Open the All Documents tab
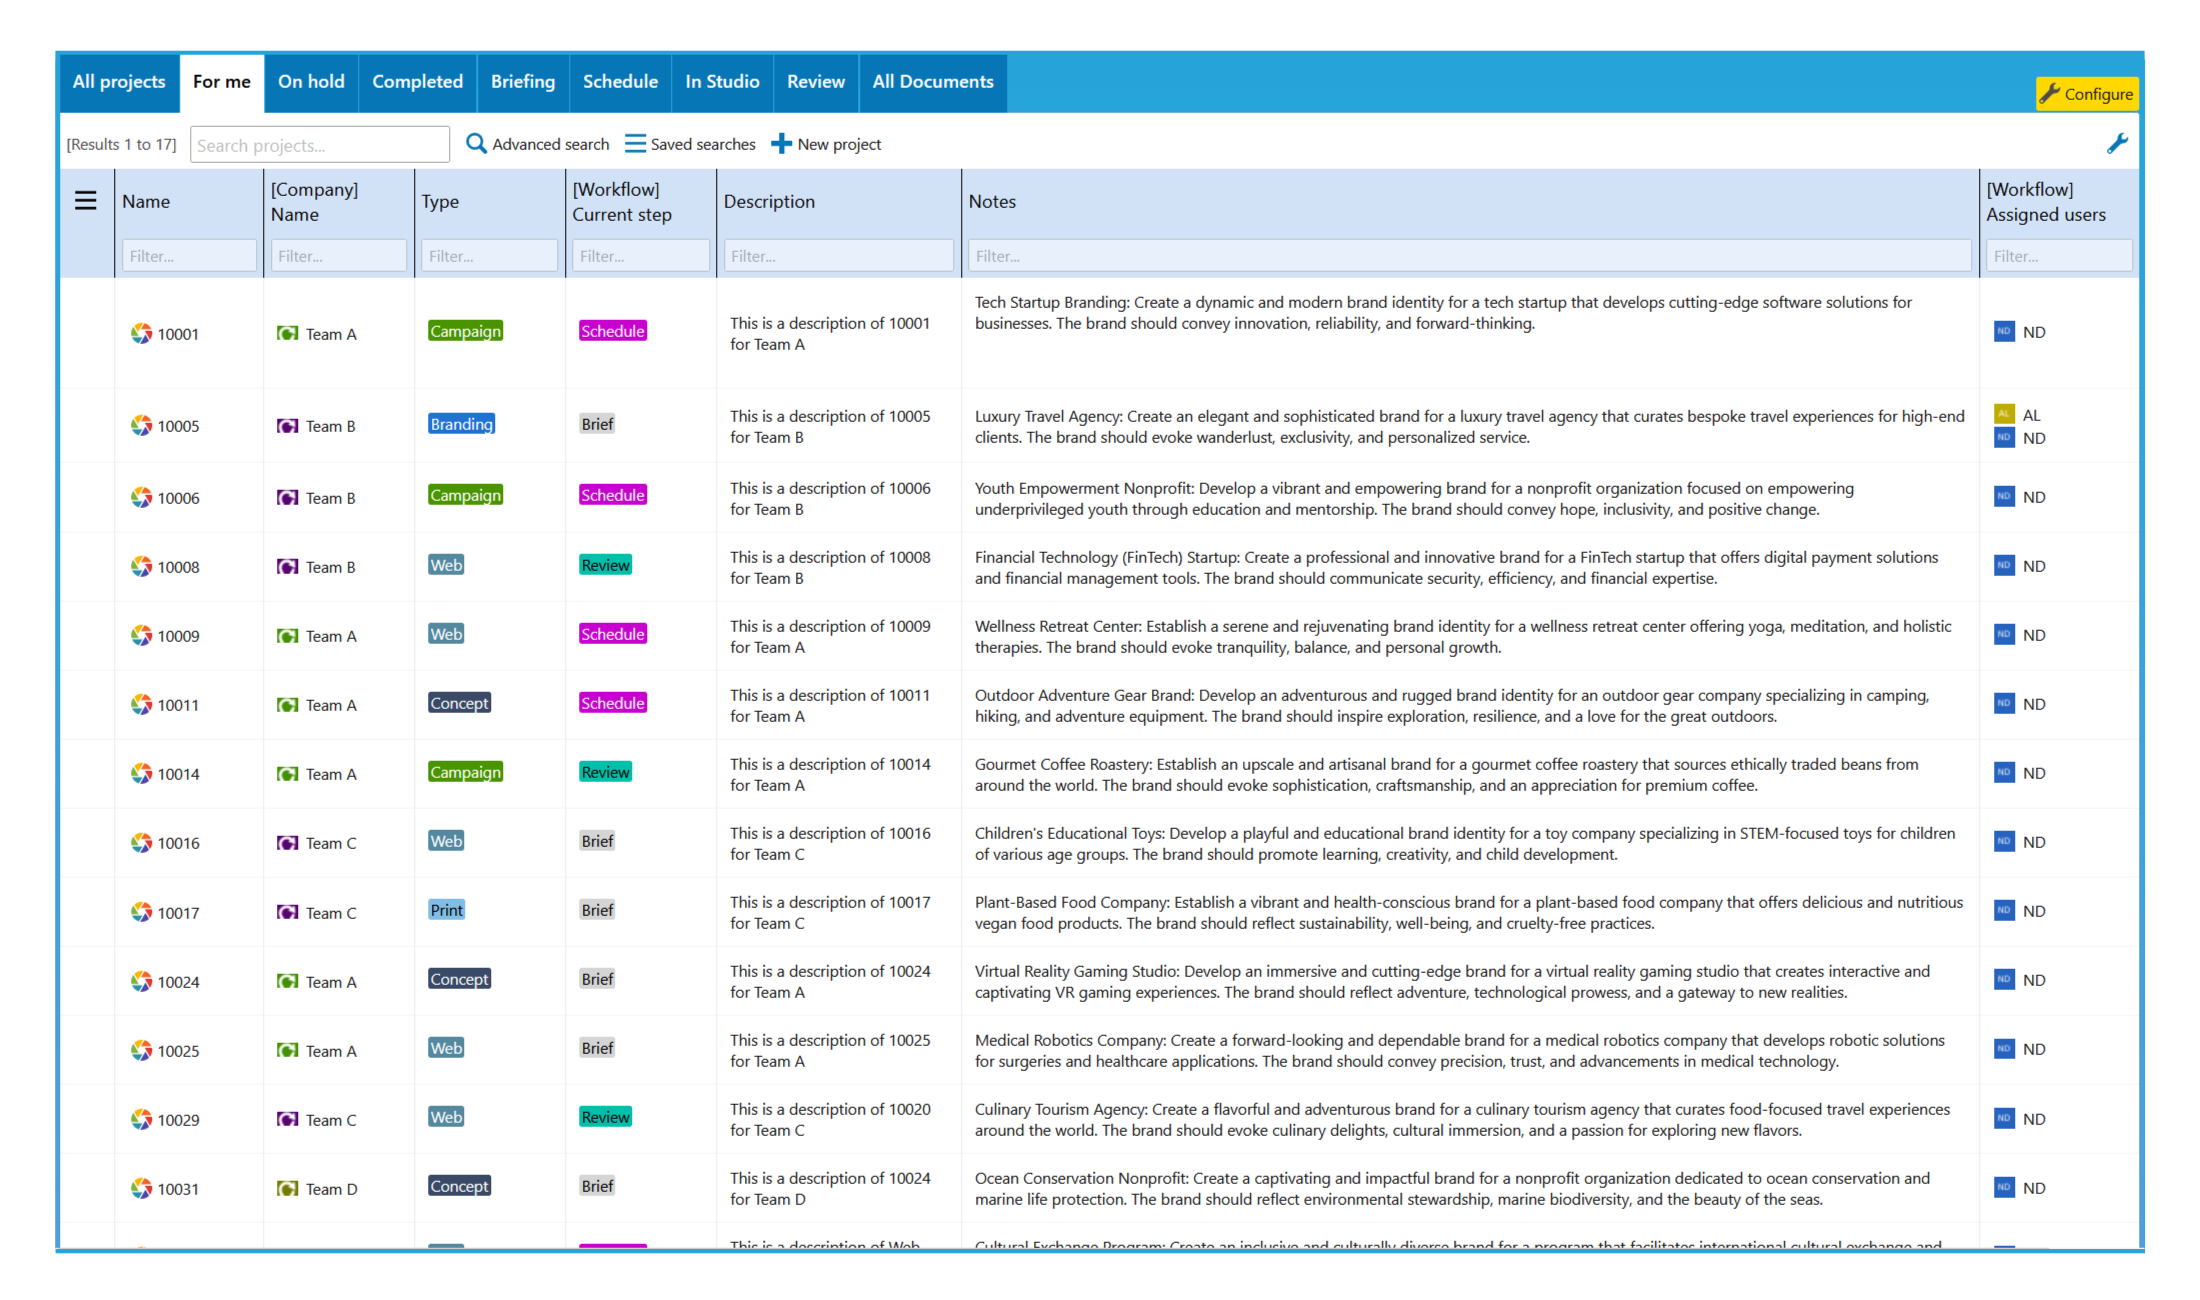The image size is (2200, 1300). pyautogui.click(x=932, y=82)
